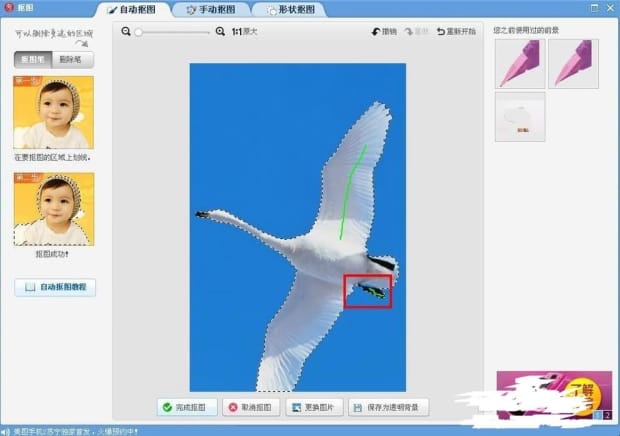Set the view to 1:1 原大

[244, 31]
